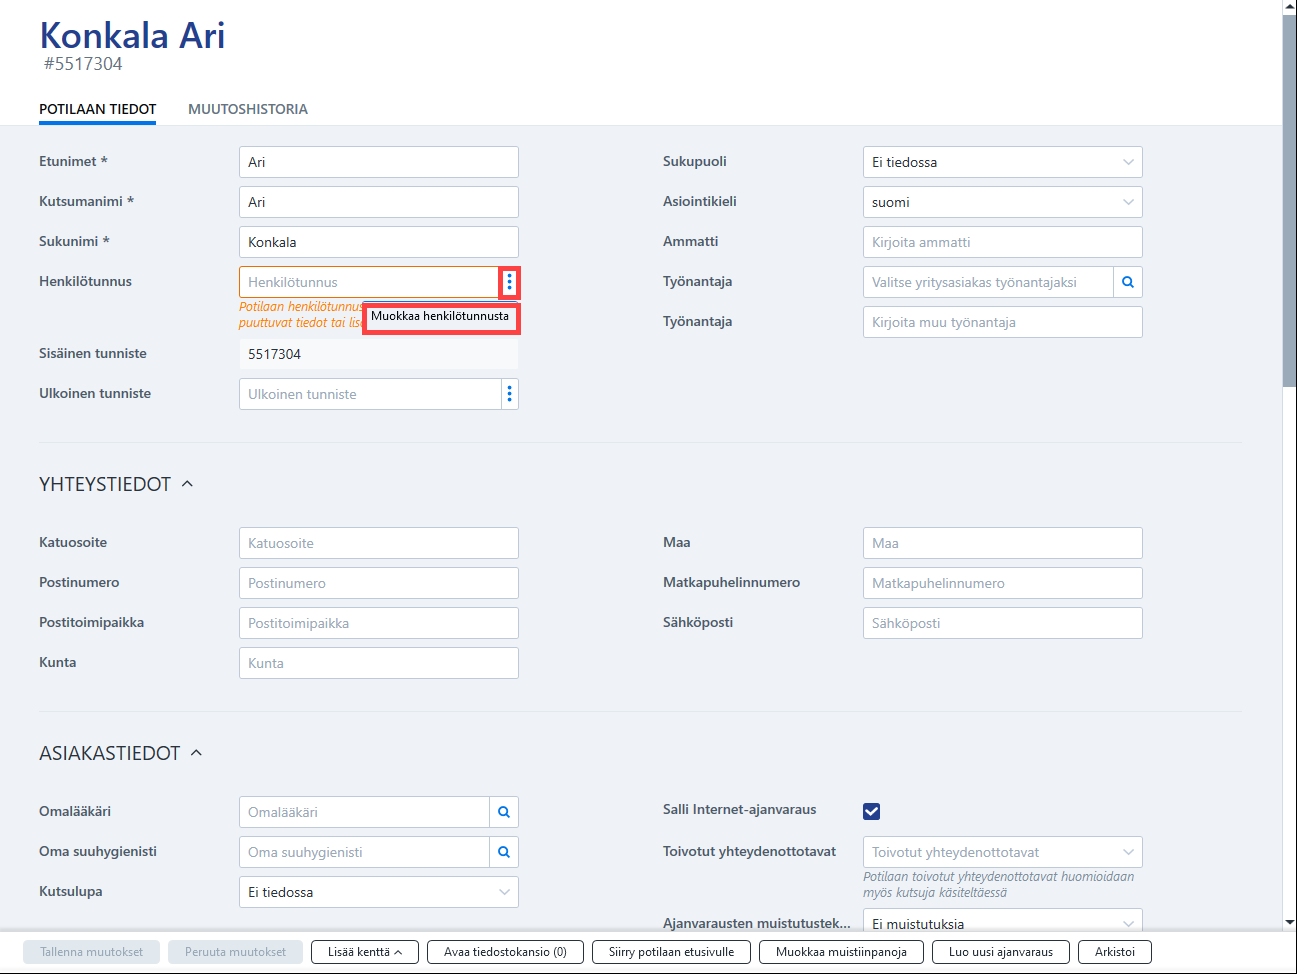
Task: Click the Sähköposti input field
Action: tap(1003, 623)
